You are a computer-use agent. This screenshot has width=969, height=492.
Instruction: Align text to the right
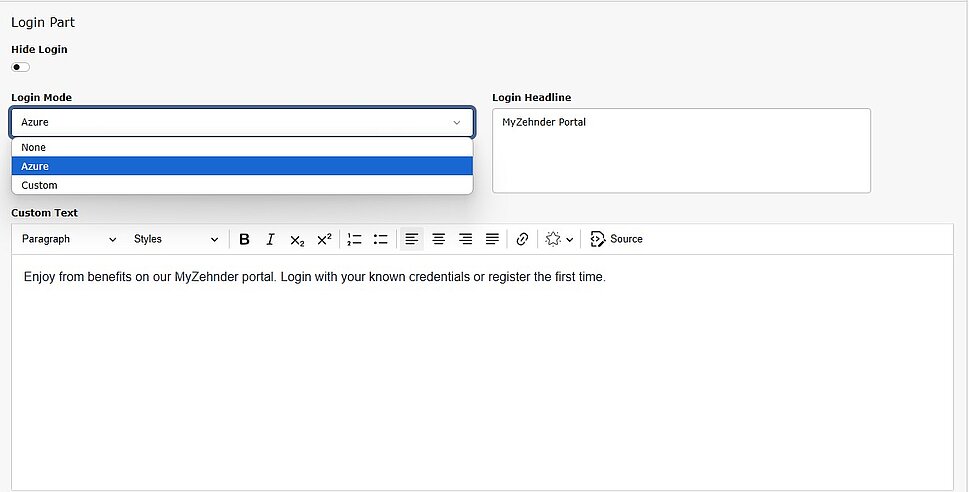[x=465, y=240]
